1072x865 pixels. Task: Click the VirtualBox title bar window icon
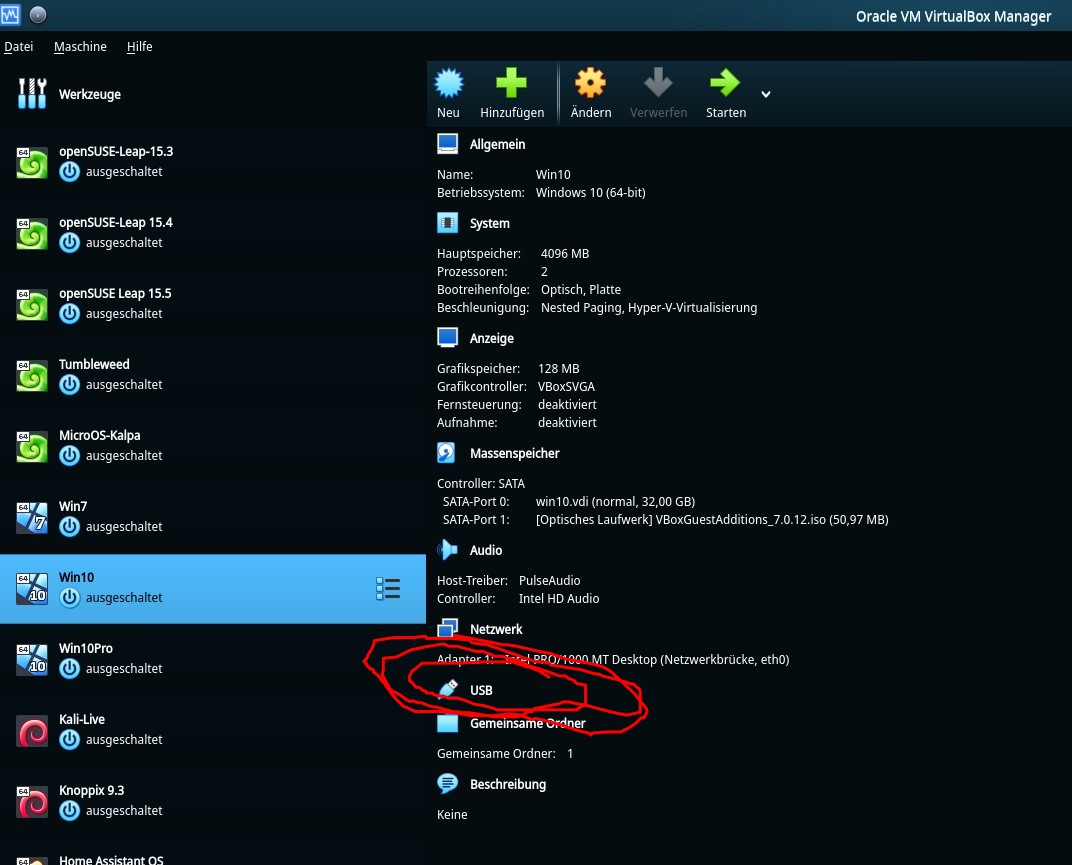pyautogui.click(x=10, y=14)
